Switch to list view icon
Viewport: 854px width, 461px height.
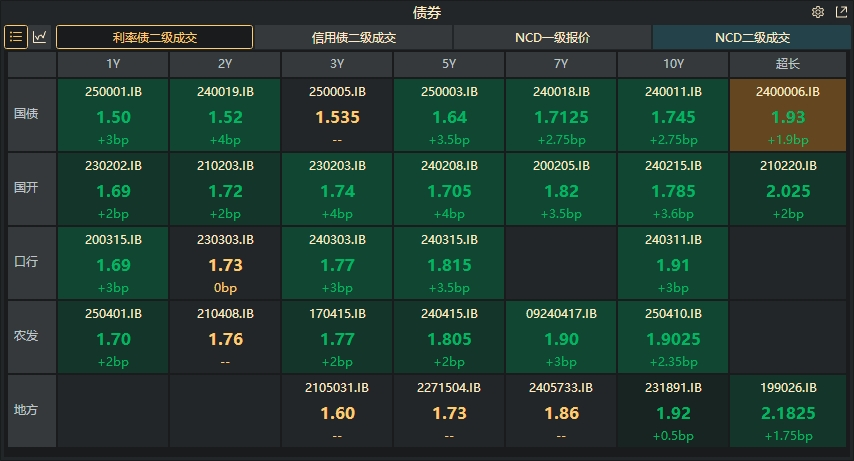point(16,37)
